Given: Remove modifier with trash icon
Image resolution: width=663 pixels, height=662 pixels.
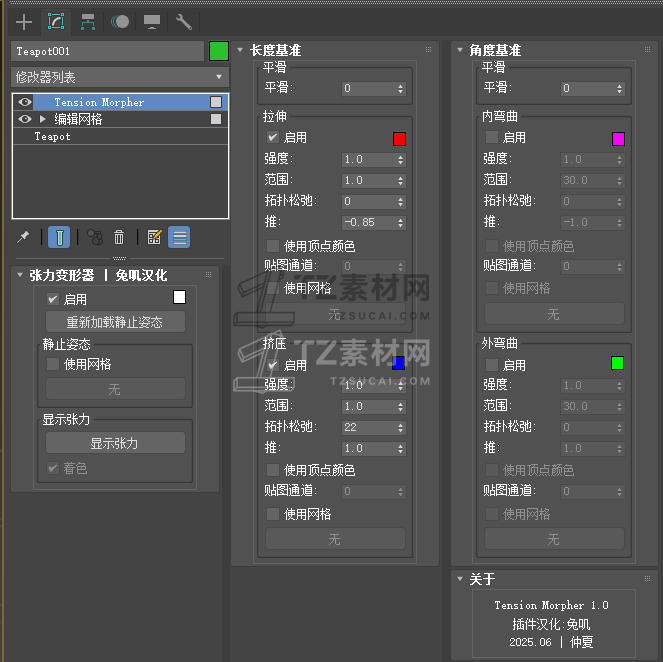Looking at the screenshot, I should 119,237.
